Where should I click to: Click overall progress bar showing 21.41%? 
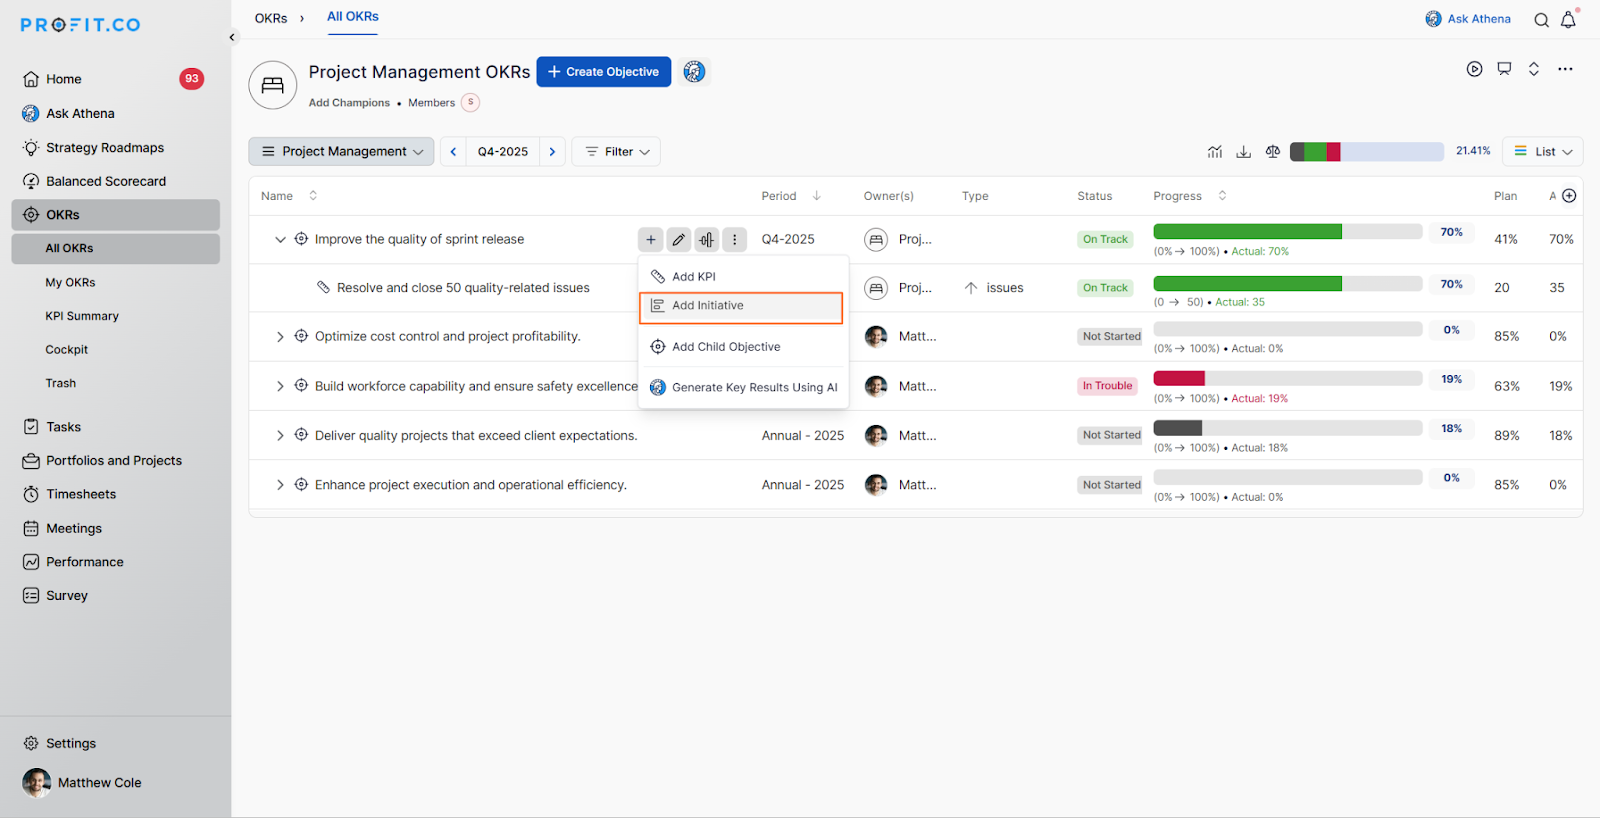(1366, 152)
